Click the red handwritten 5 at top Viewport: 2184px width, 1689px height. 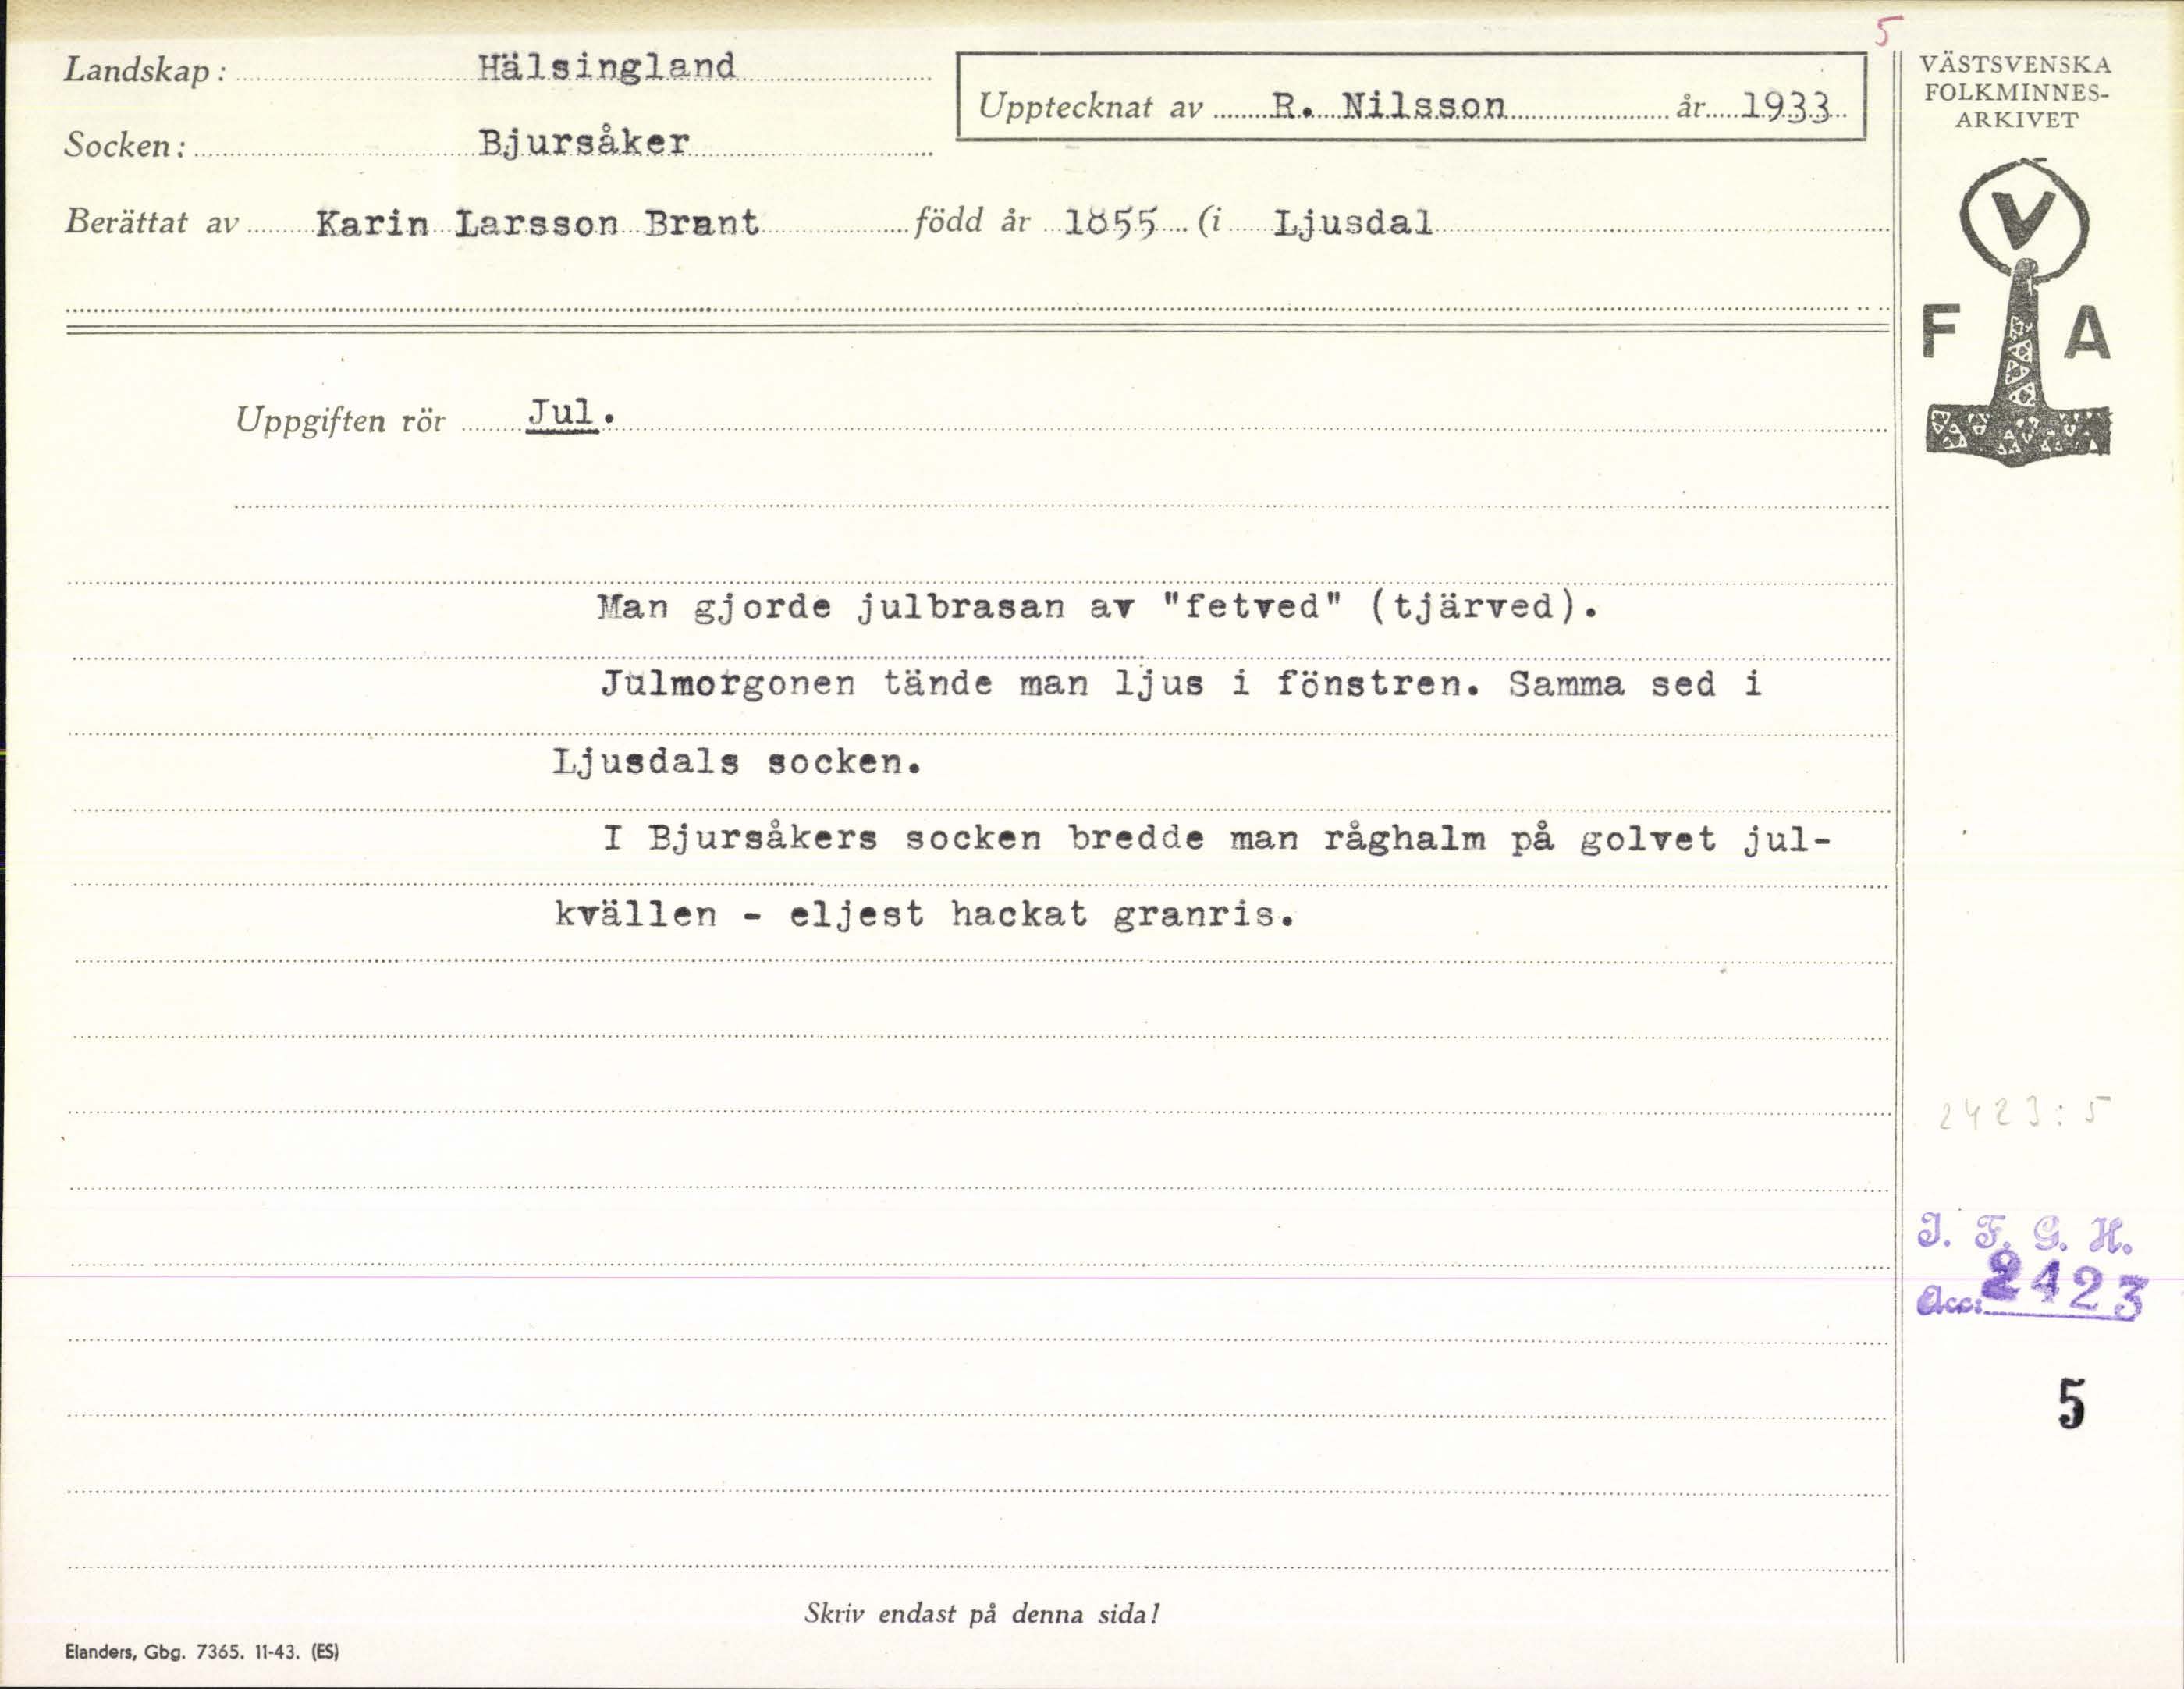(1886, 32)
